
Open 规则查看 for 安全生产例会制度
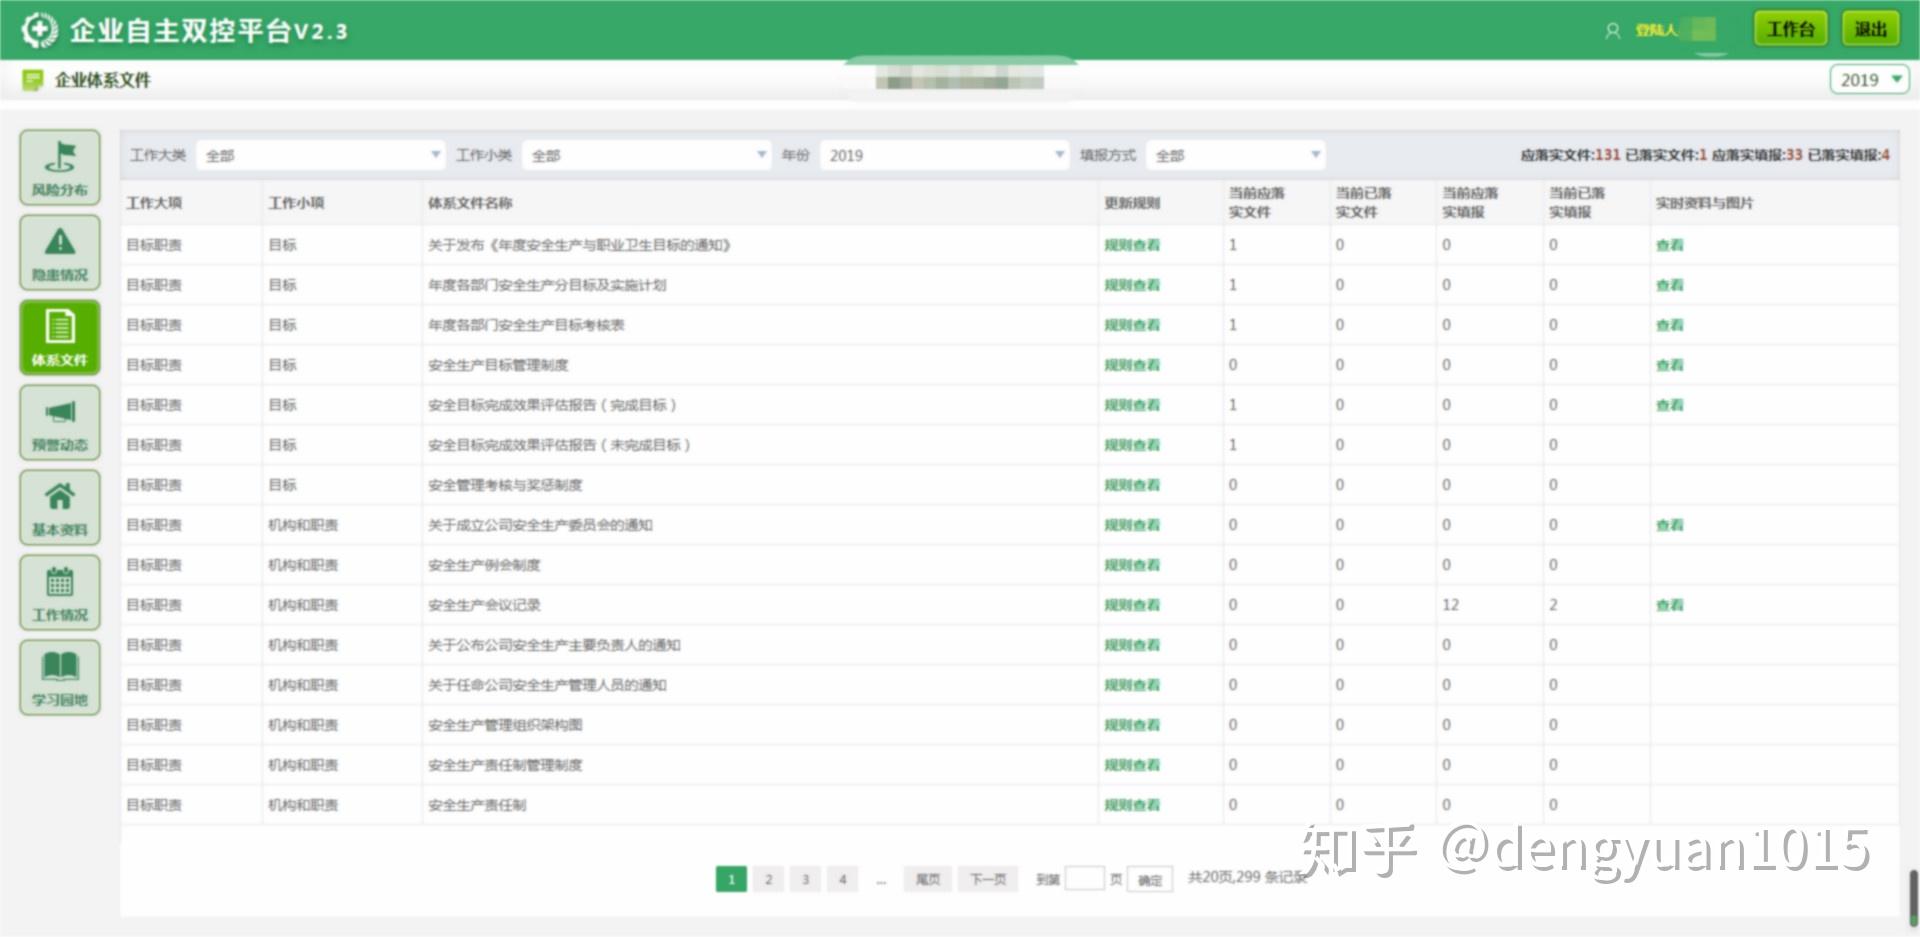pos(1132,565)
